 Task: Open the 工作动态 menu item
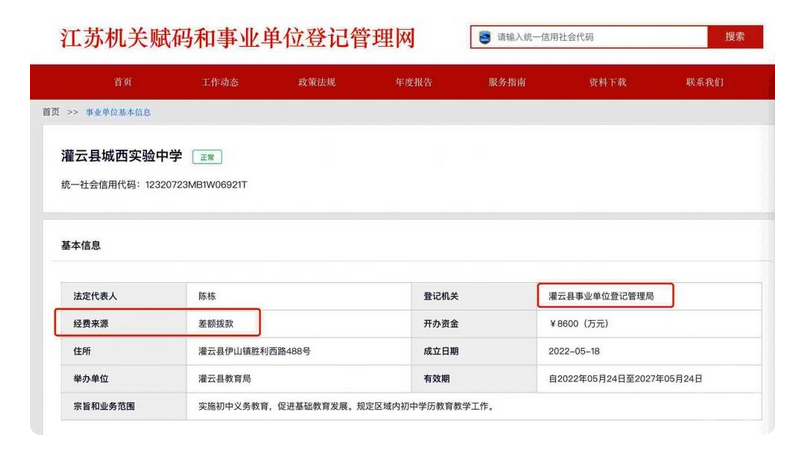pyautogui.click(x=220, y=82)
